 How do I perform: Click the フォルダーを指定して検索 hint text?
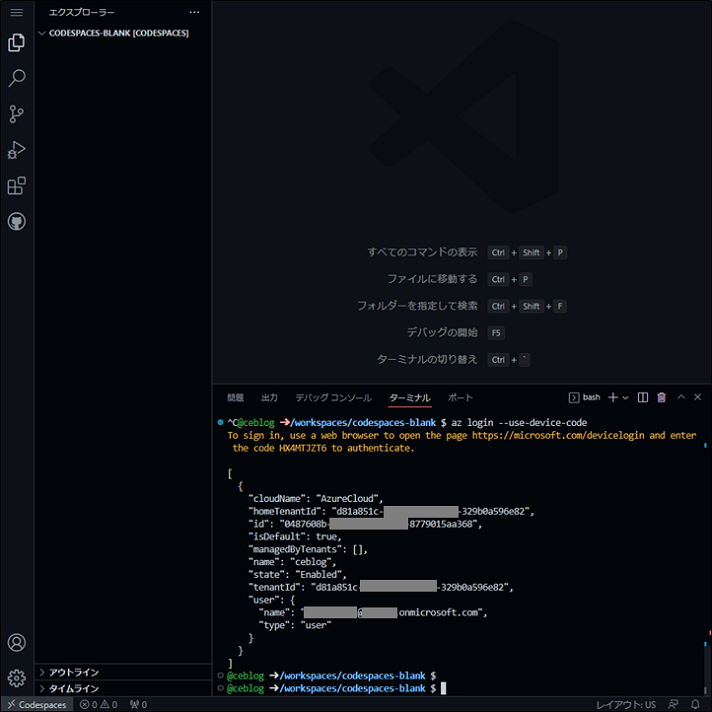tap(417, 306)
